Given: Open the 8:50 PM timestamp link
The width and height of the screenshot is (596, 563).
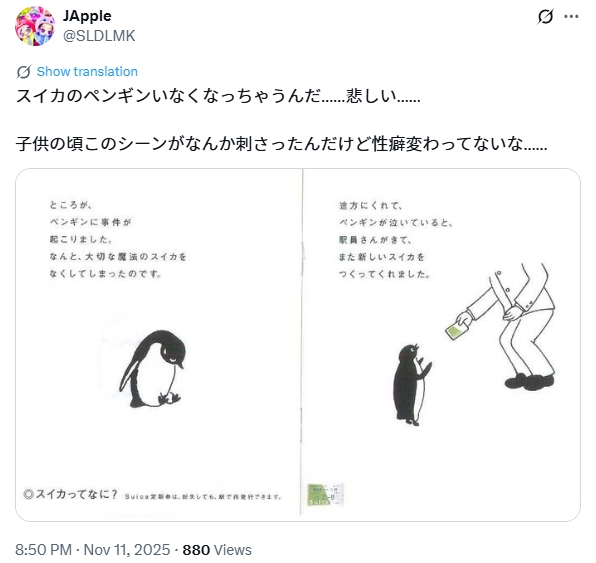Looking at the screenshot, I should coord(43,550).
